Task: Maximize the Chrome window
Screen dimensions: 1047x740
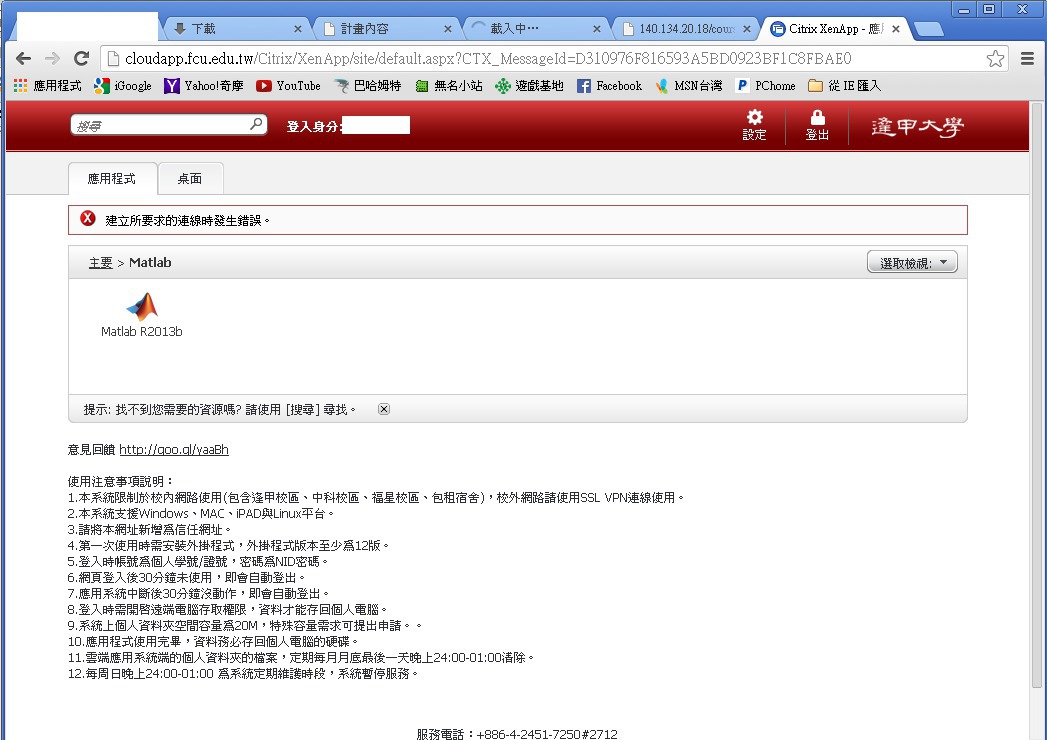Action: [989, 9]
